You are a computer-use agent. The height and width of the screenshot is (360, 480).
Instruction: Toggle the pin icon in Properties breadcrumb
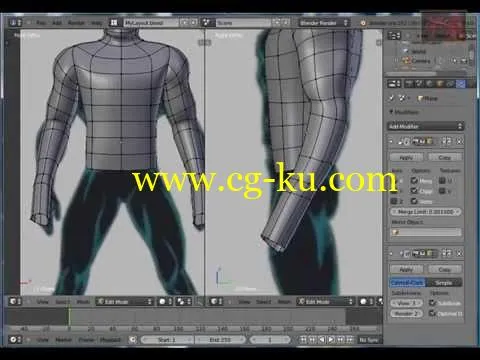[x=391, y=98]
